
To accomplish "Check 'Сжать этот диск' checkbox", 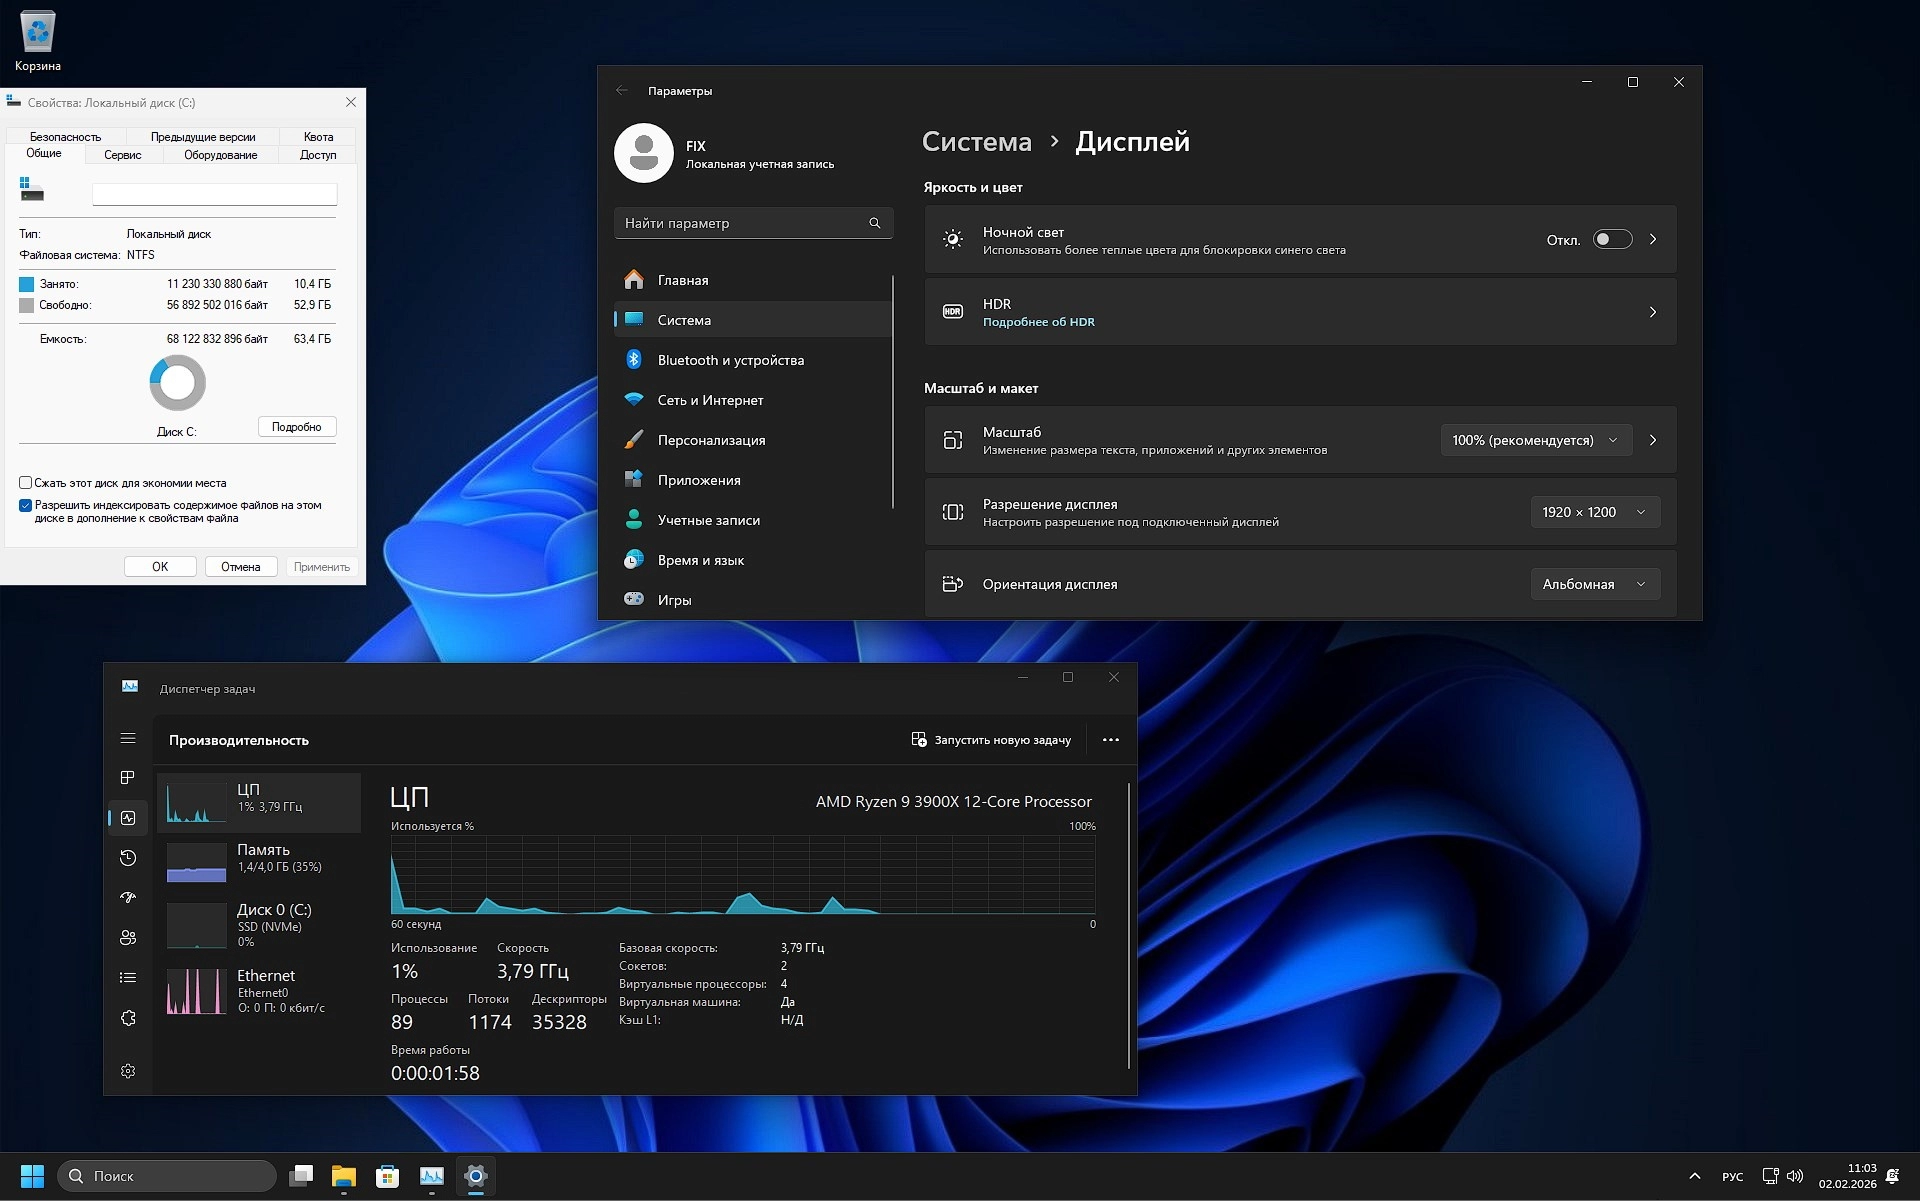I will coord(26,483).
